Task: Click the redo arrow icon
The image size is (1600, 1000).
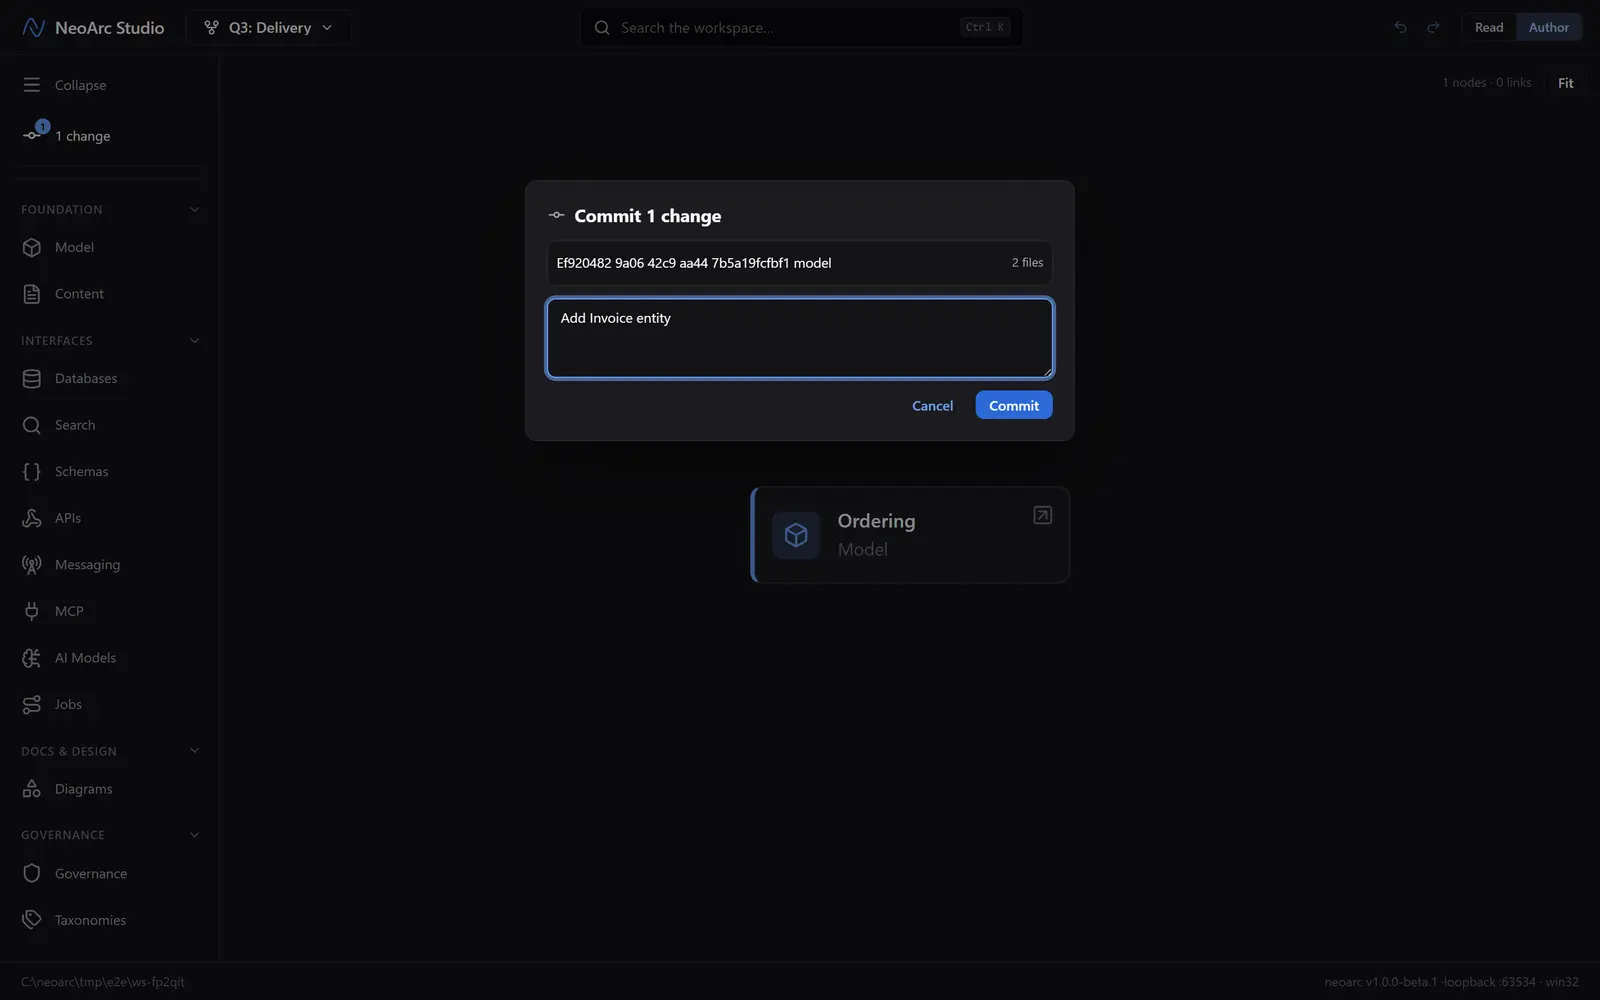Action: (x=1433, y=28)
